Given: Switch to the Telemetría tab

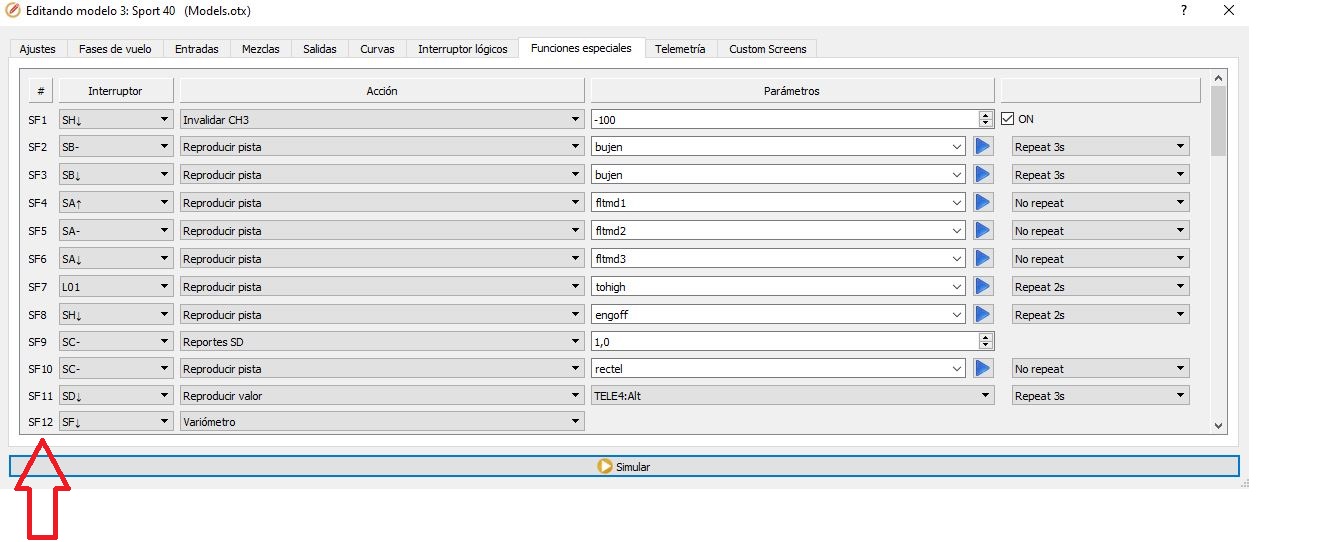Looking at the screenshot, I should click(680, 49).
